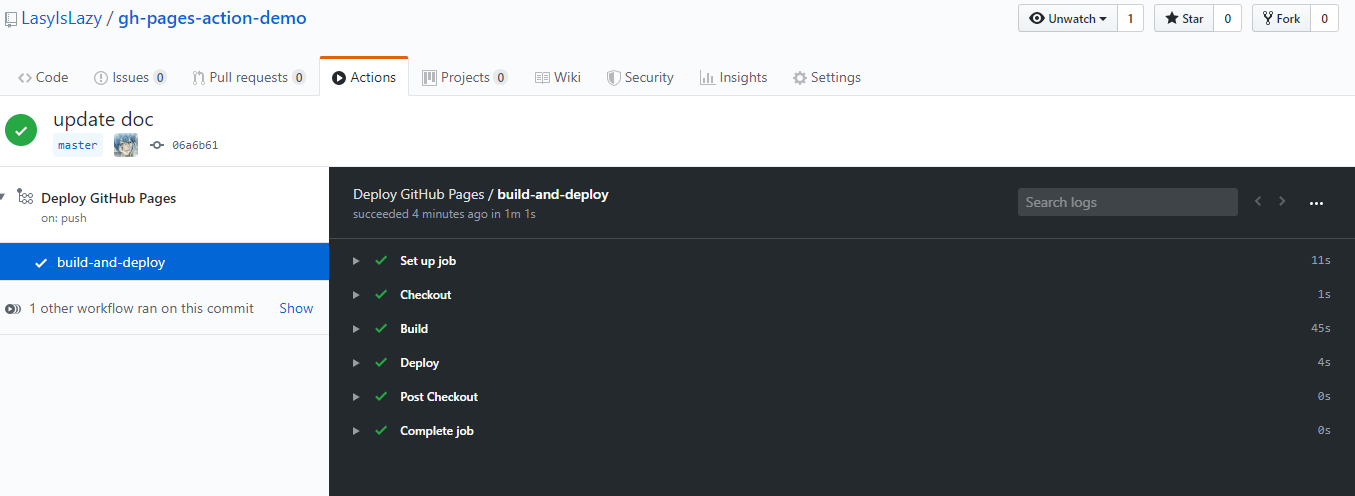Click the green check beside Deploy step
This screenshot has height=496, width=1355.
click(381, 363)
